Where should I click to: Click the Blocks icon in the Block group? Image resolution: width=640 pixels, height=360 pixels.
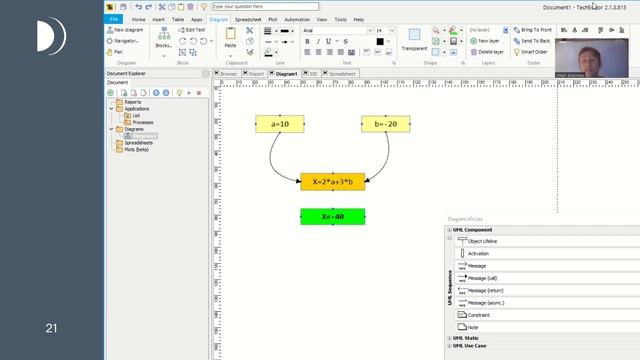pyautogui.click(x=164, y=33)
